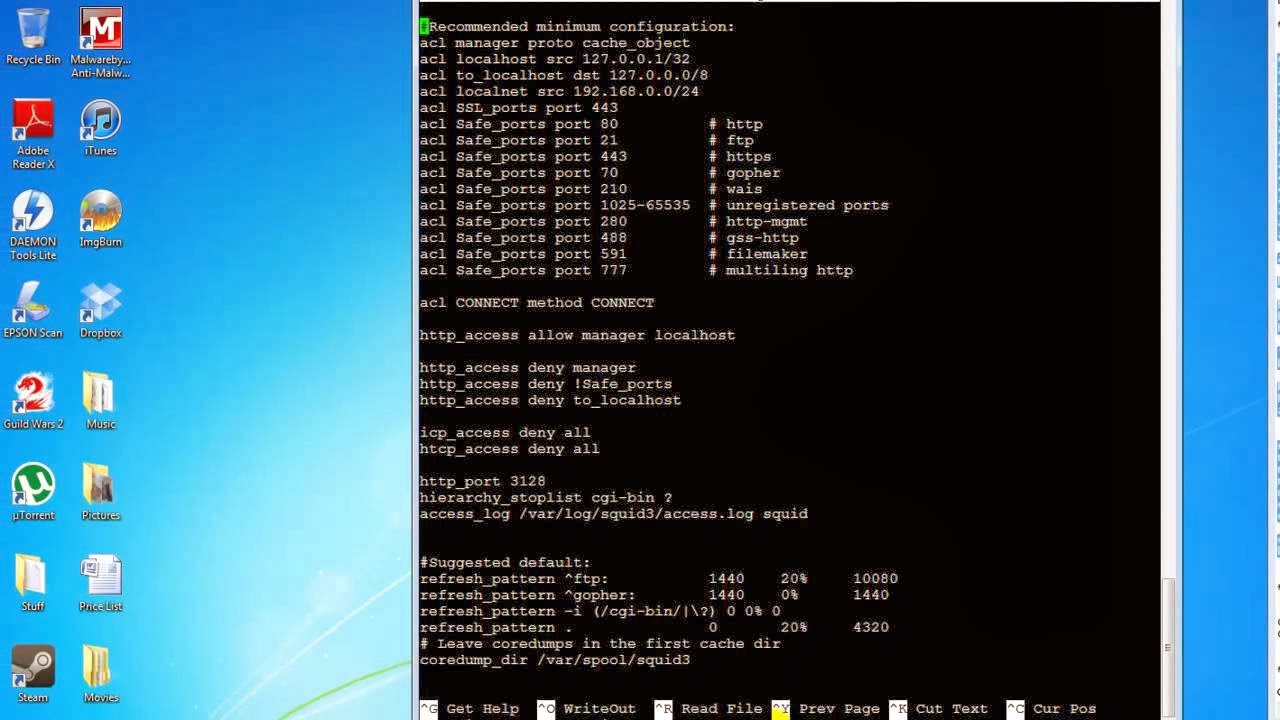The height and width of the screenshot is (720, 1280).
Task: Open the Movies folder icon
Action: point(100,674)
